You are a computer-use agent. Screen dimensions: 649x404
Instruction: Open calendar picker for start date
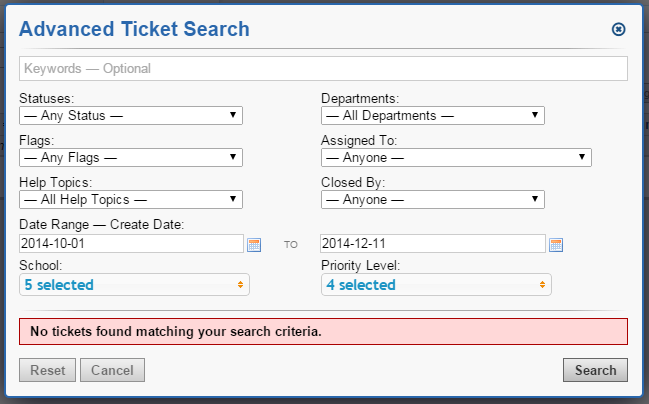coord(254,245)
